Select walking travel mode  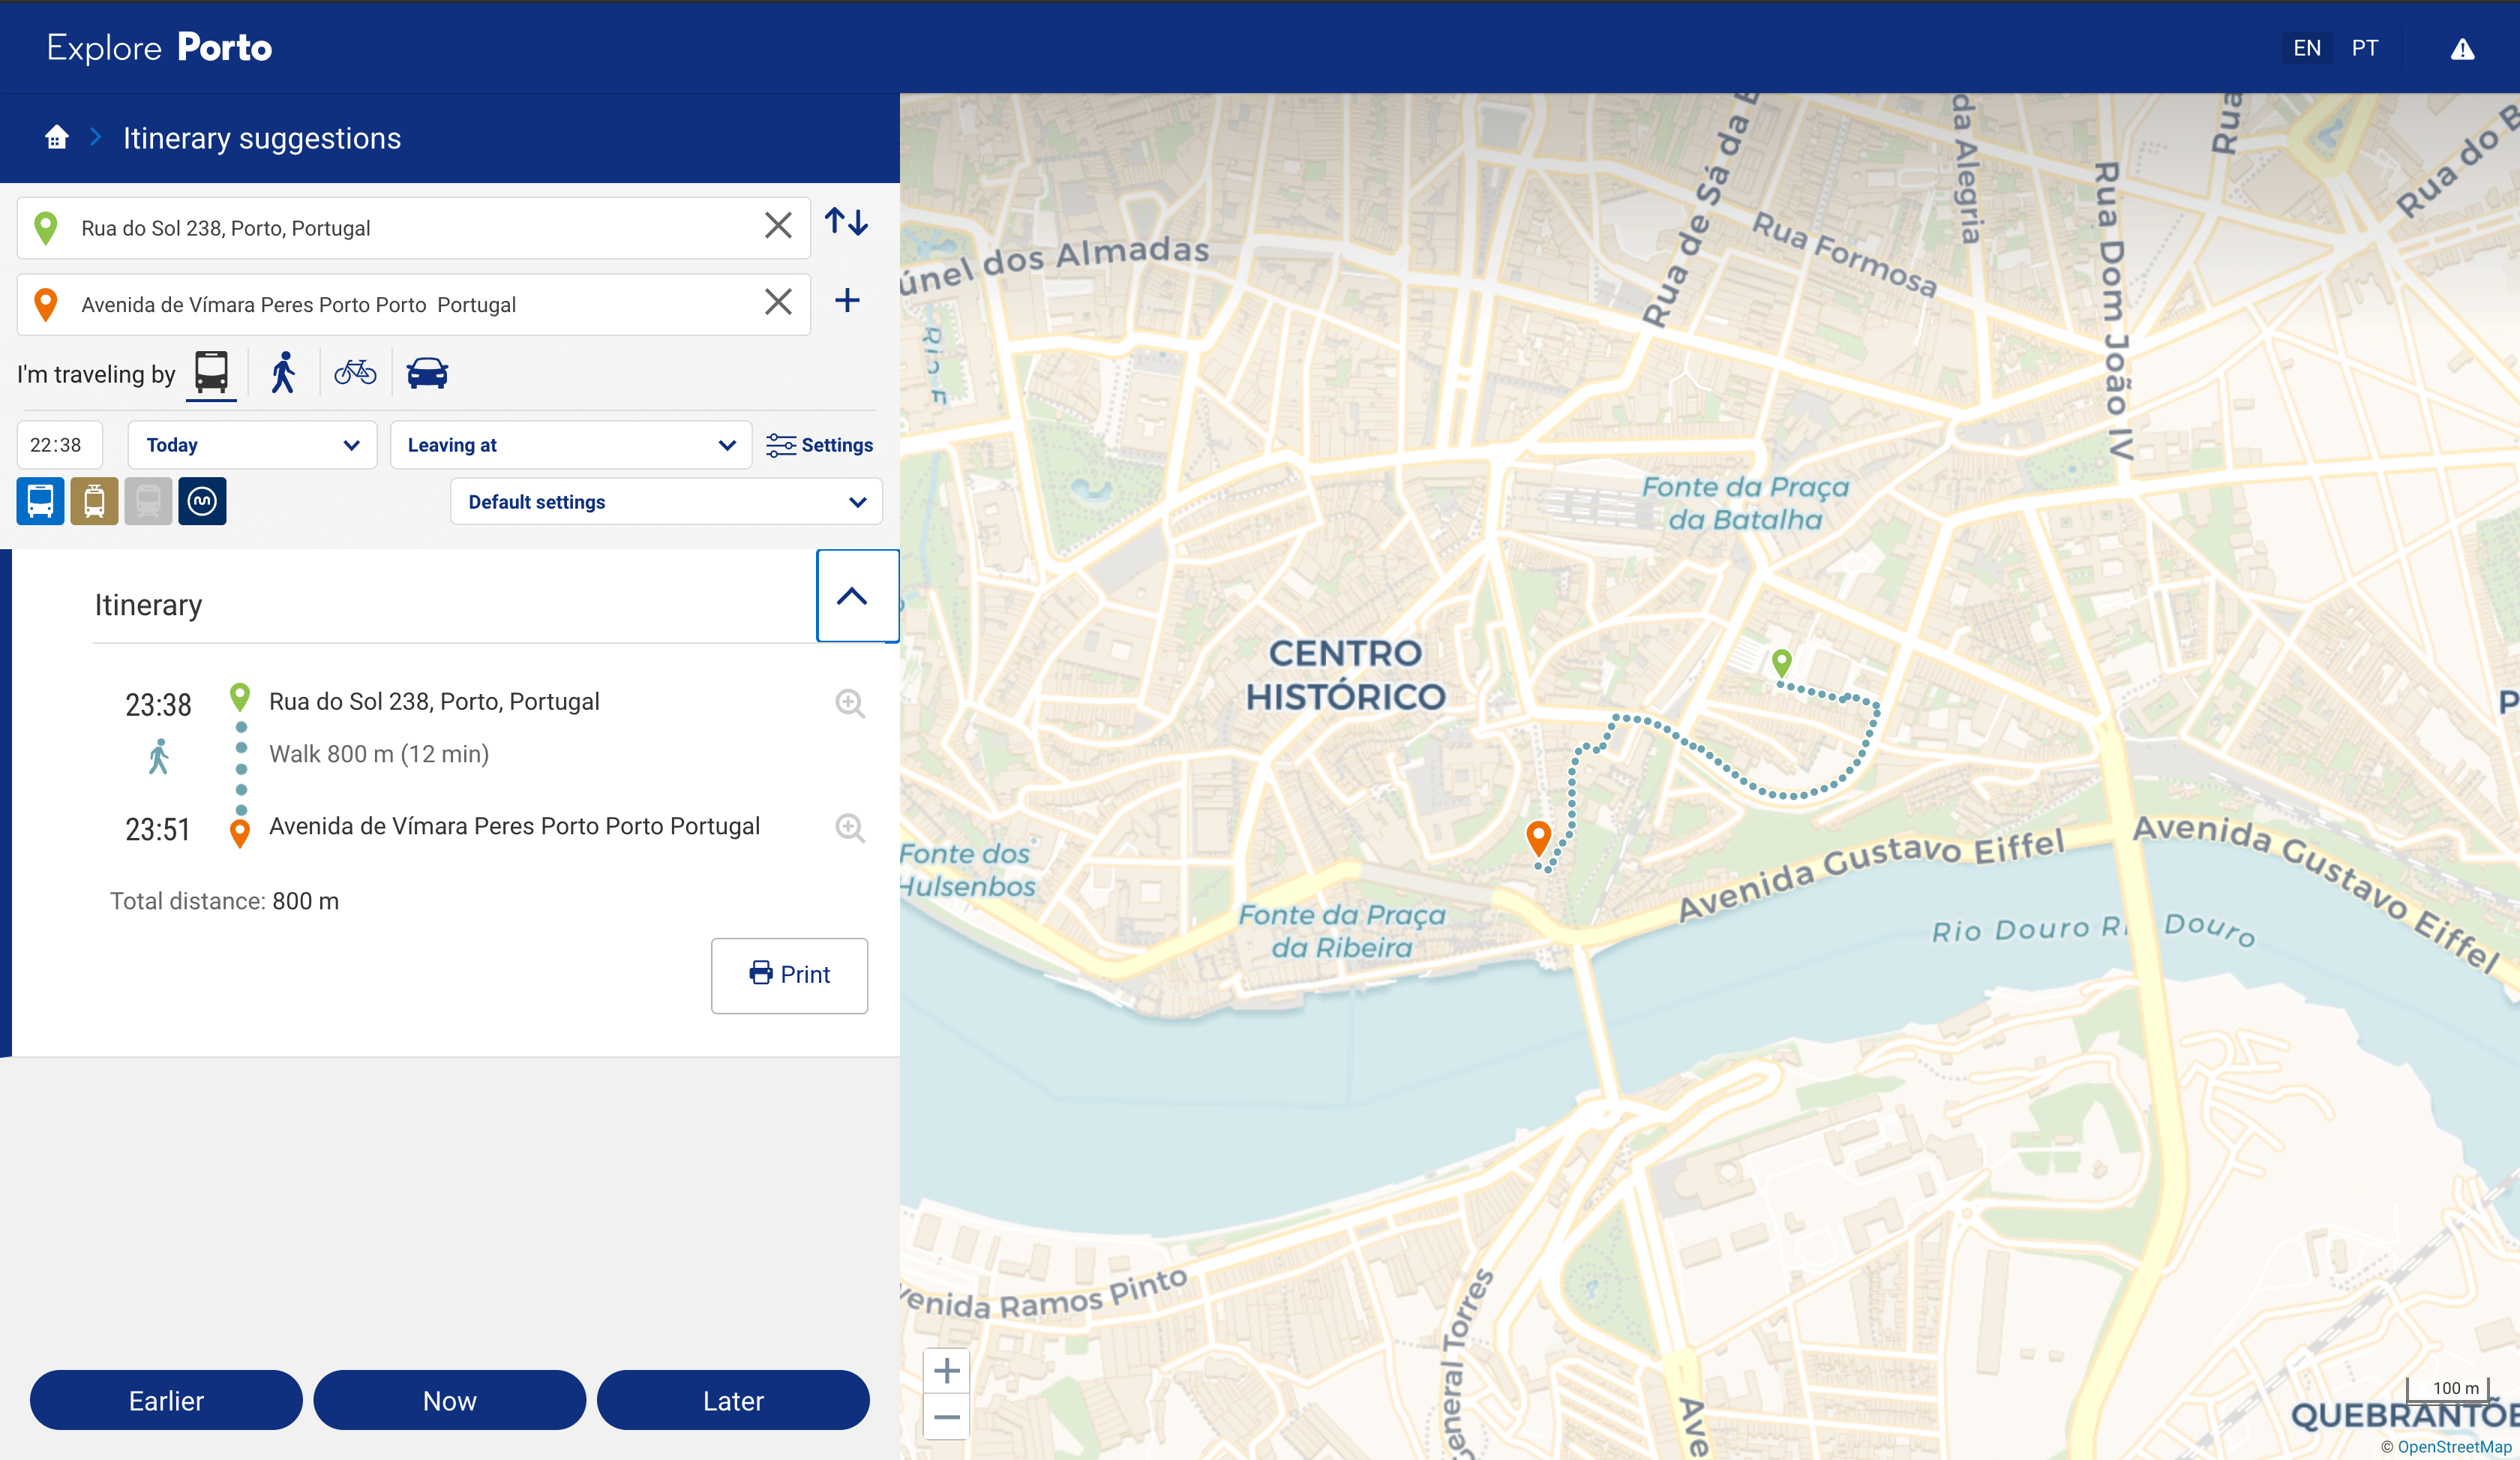pos(284,373)
